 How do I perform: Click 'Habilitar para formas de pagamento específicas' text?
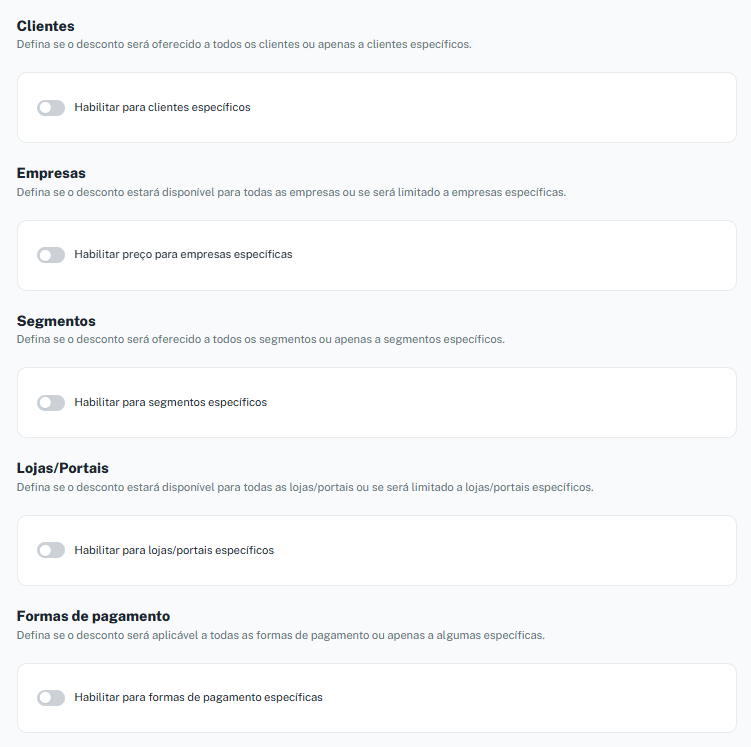click(198, 697)
